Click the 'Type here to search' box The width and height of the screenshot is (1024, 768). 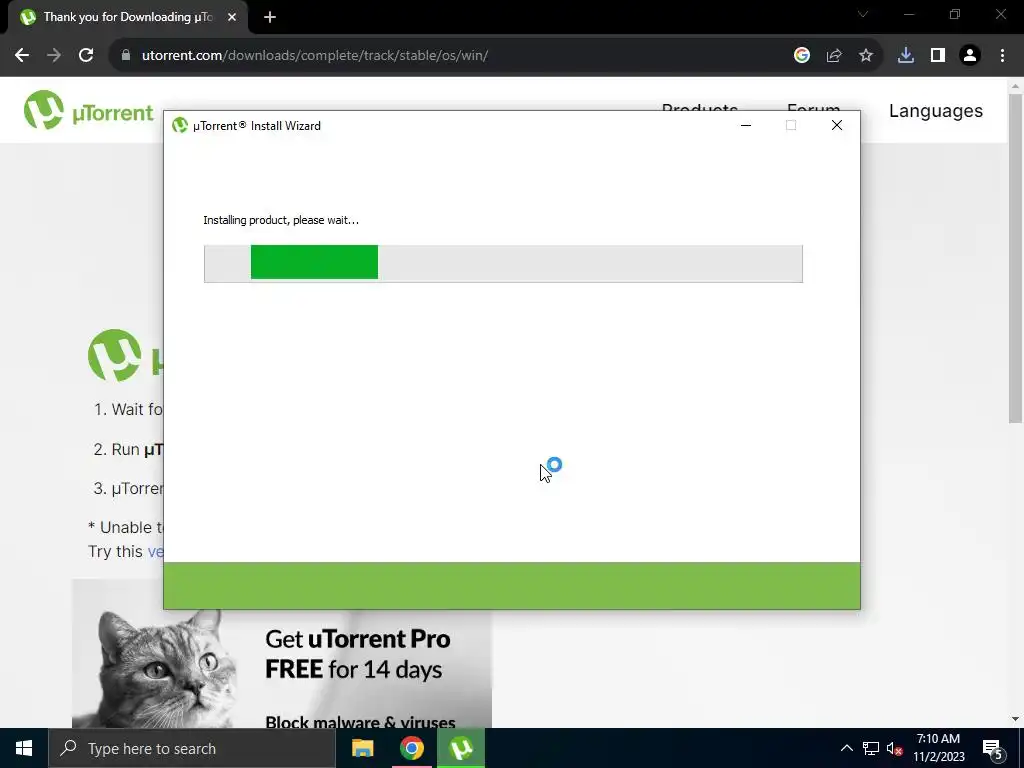pos(192,748)
